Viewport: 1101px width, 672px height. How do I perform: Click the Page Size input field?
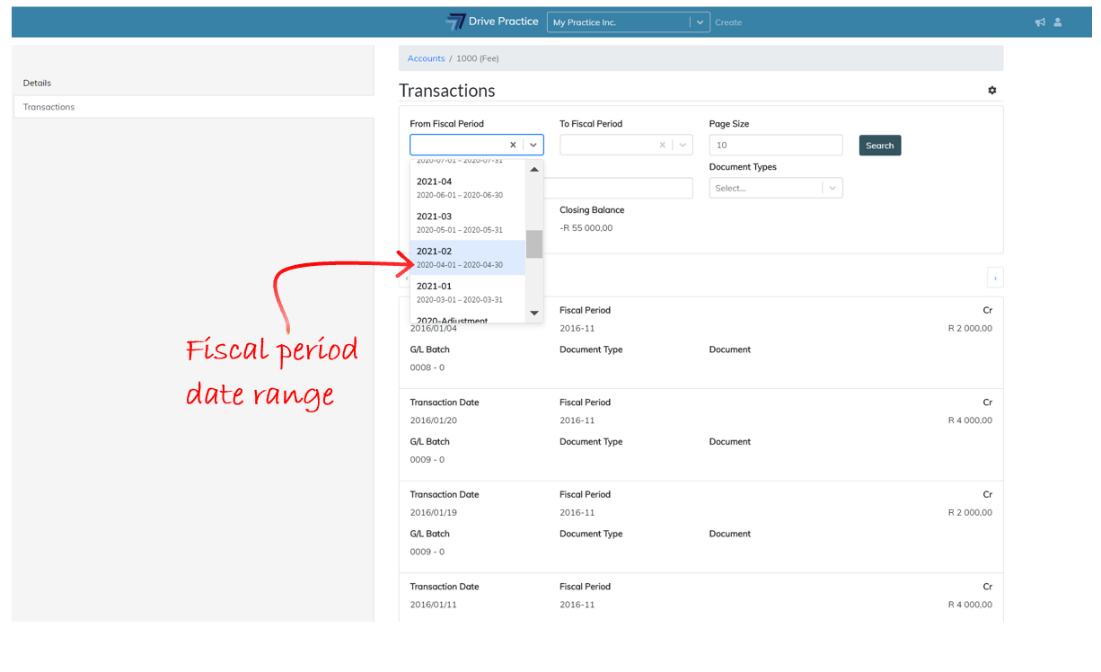(775, 145)
